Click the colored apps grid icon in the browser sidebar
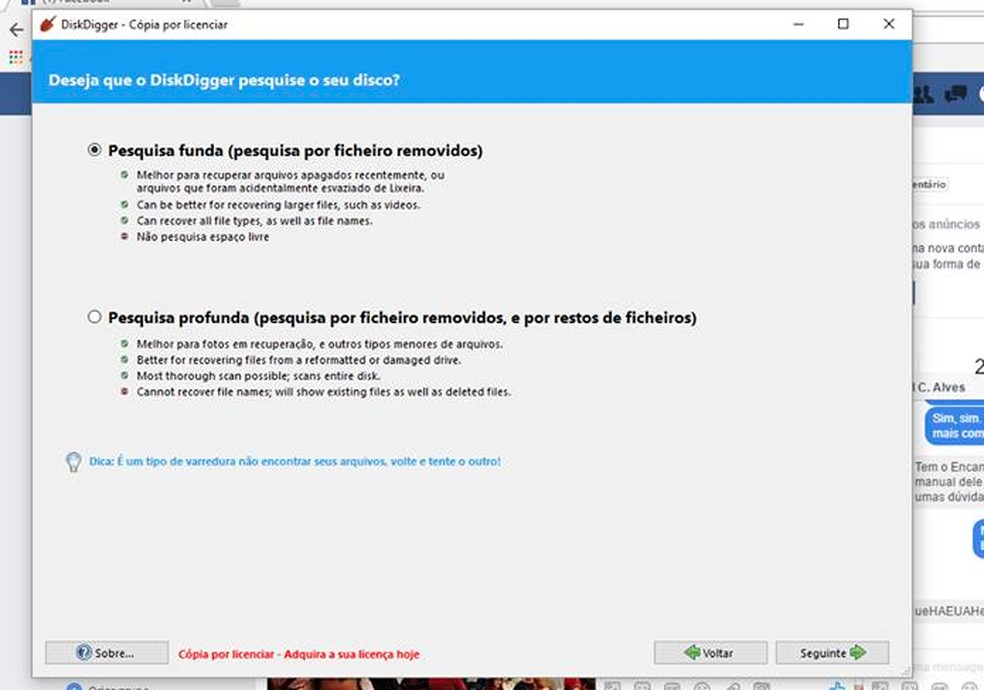The image size is (984, 690). tap(14, 56)
